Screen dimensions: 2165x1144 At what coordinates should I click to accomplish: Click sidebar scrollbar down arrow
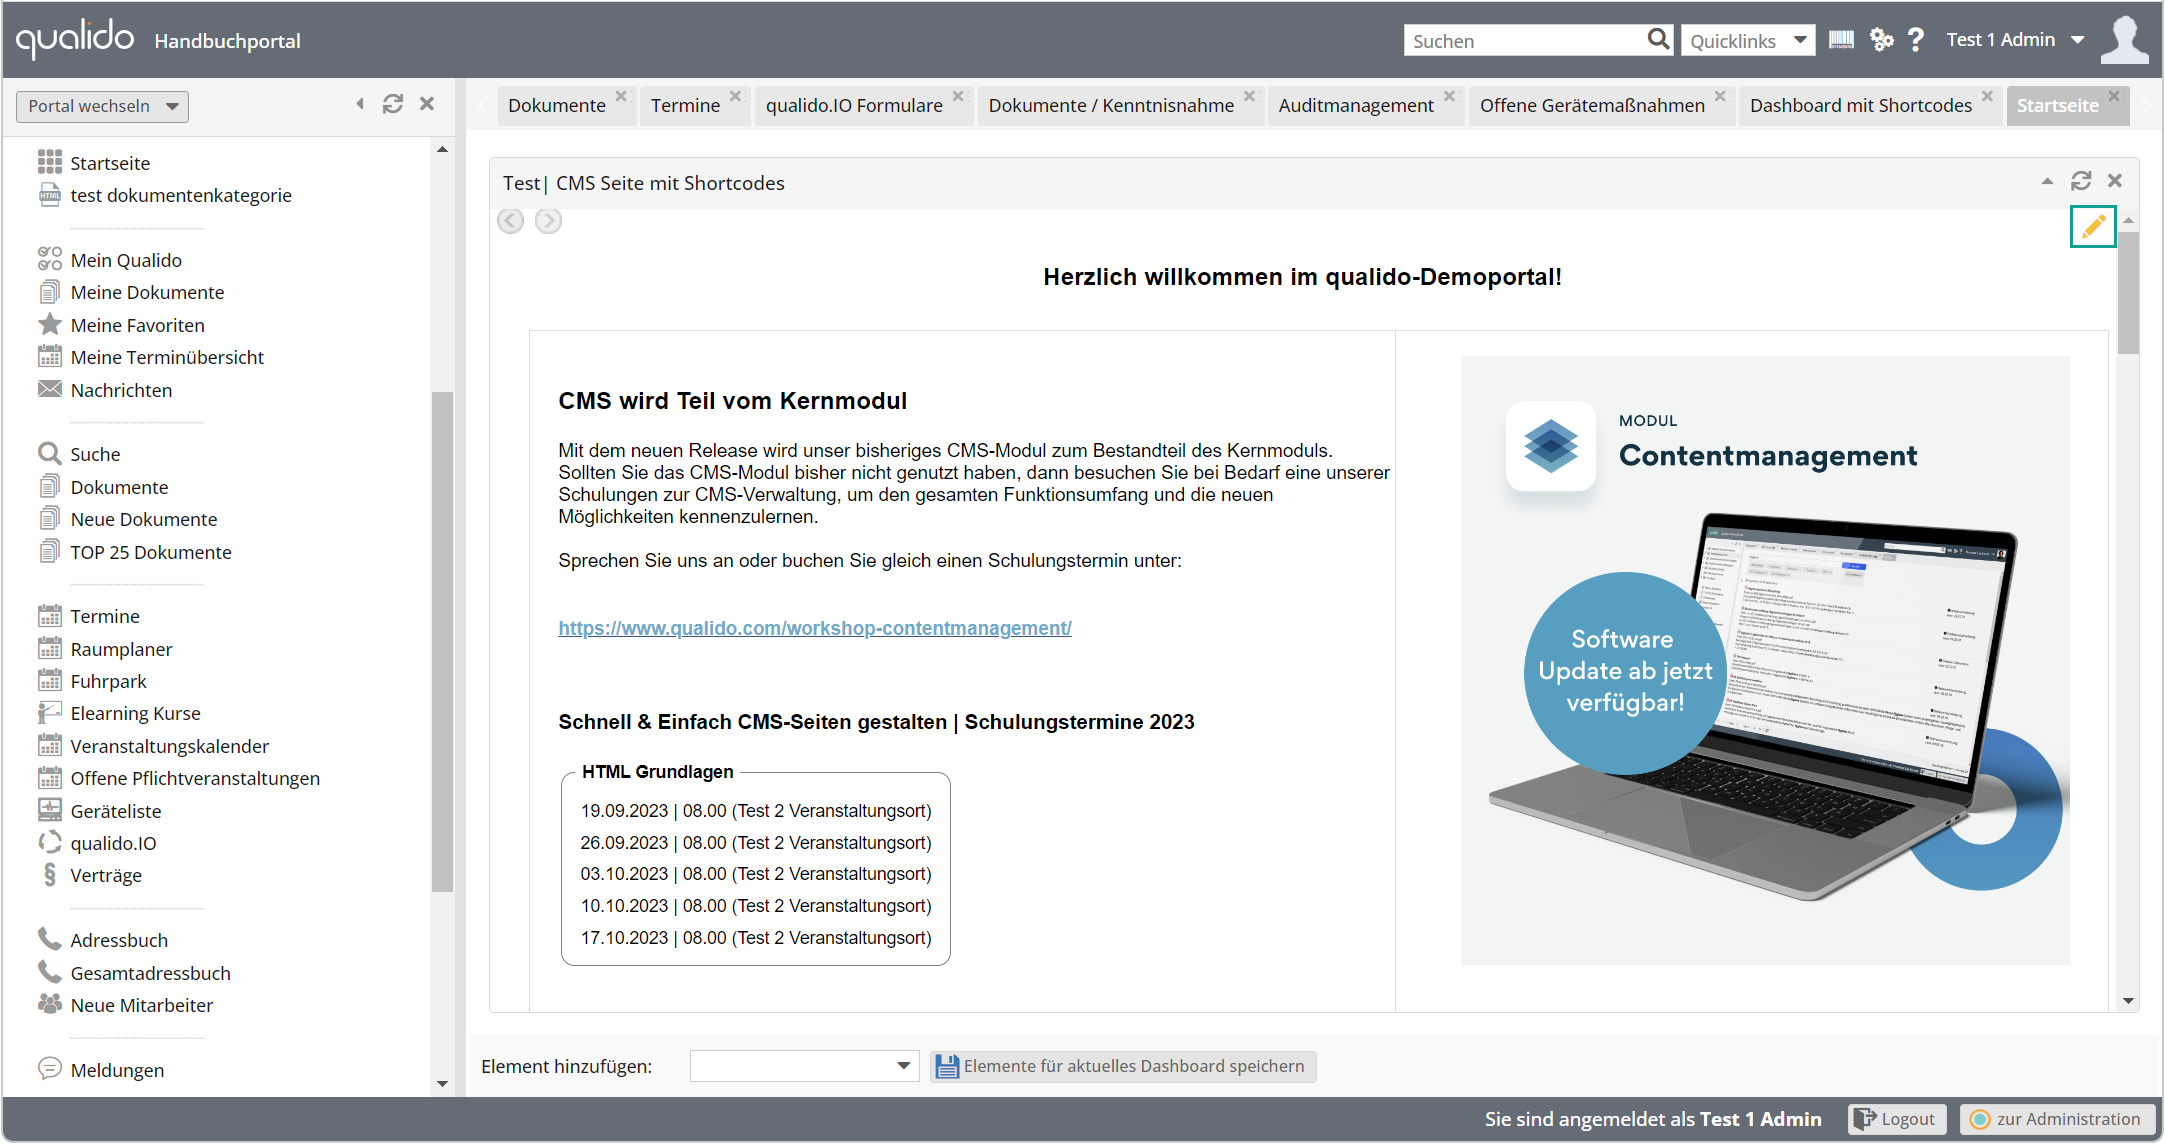442,1084
